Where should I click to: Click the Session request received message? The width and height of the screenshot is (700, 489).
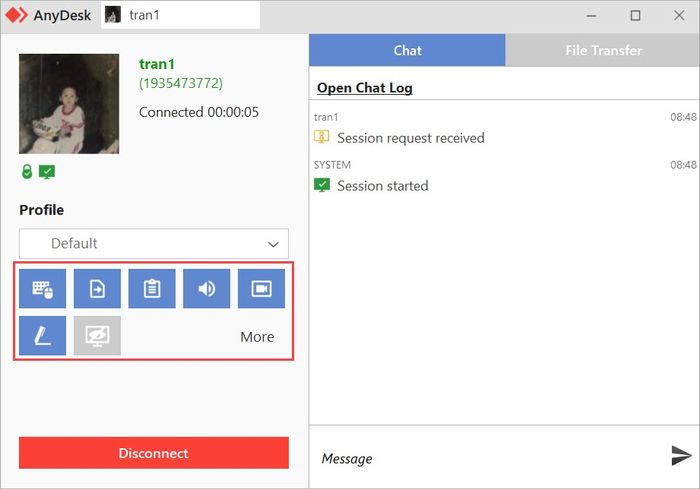pyautogui.click(x=411, y=138)
